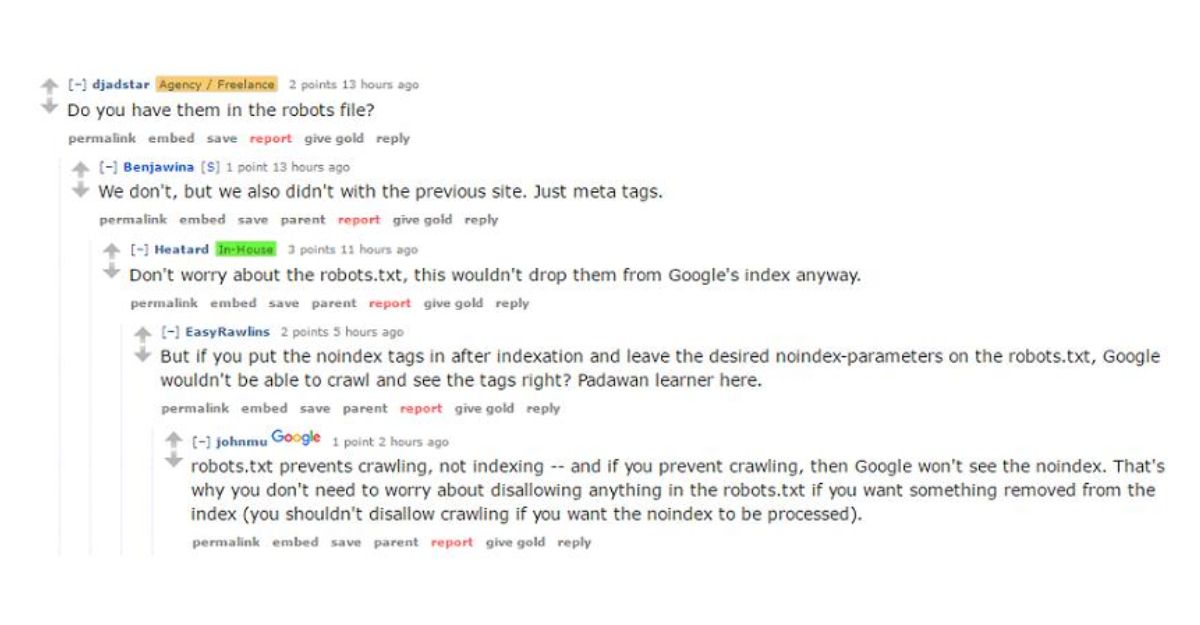Screen dimensions: 1200x625
Task: Upvote Heatard's comment
Action: (x=112, y=252)
